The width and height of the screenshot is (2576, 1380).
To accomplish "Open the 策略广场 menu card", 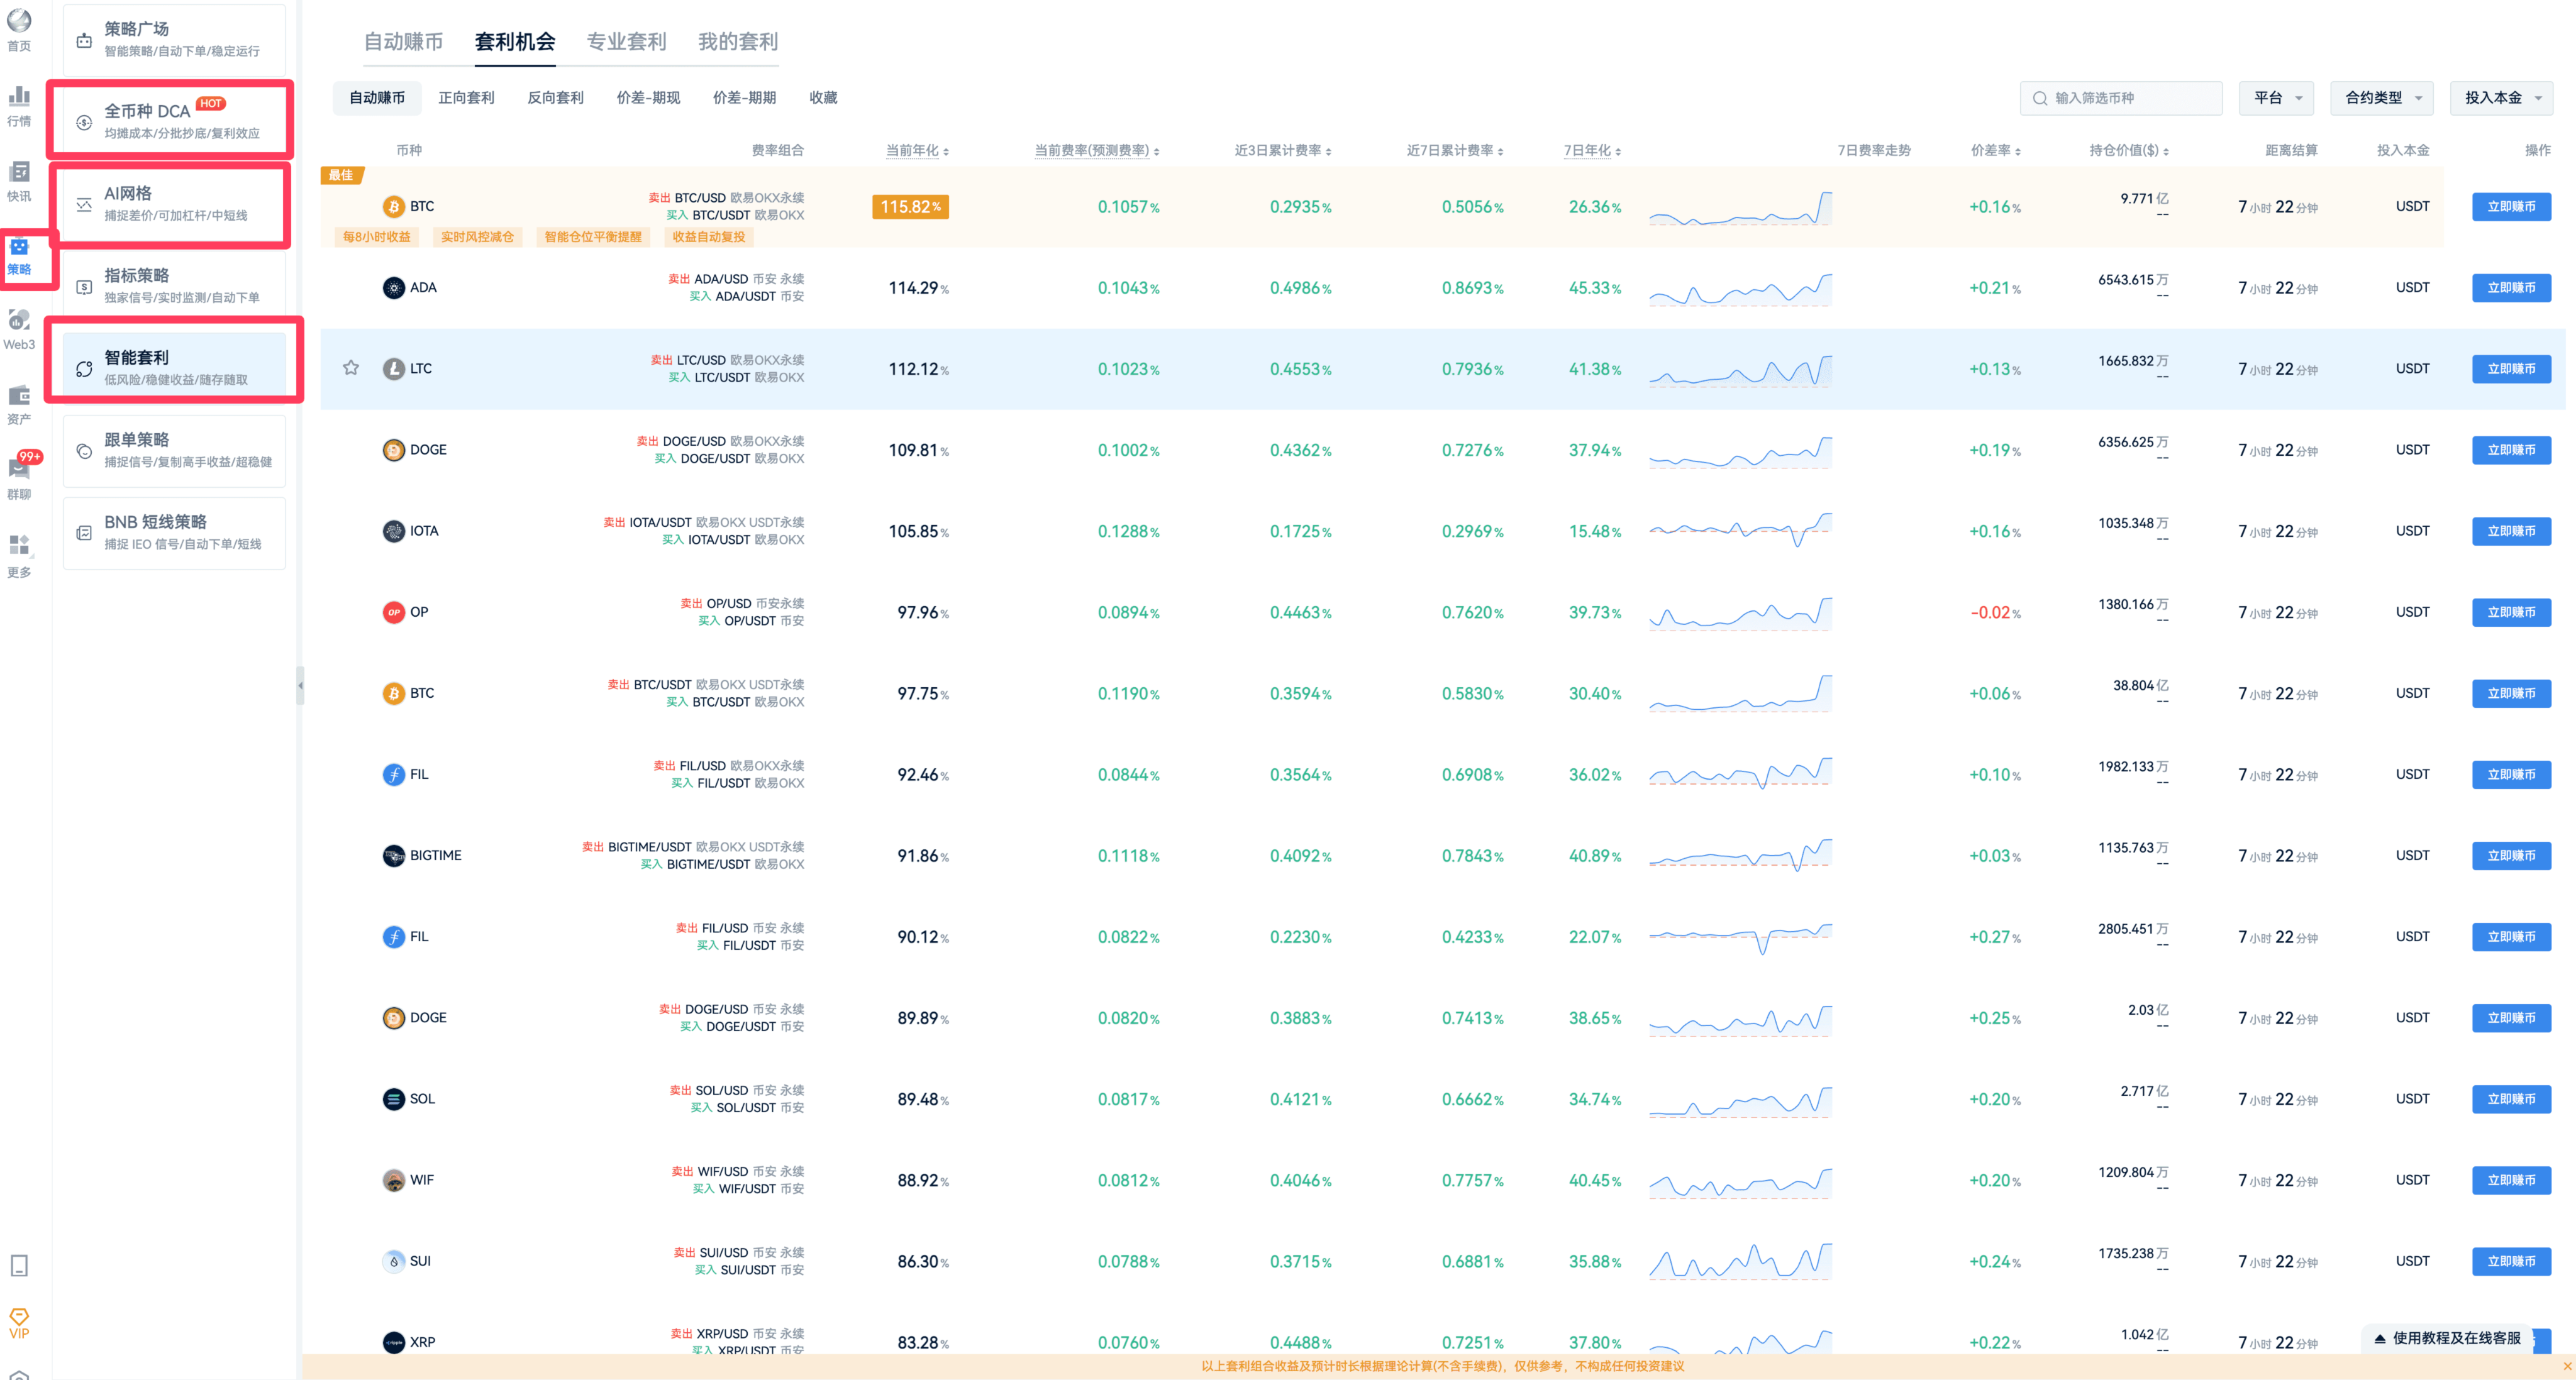I will click(x=174, y=39).
